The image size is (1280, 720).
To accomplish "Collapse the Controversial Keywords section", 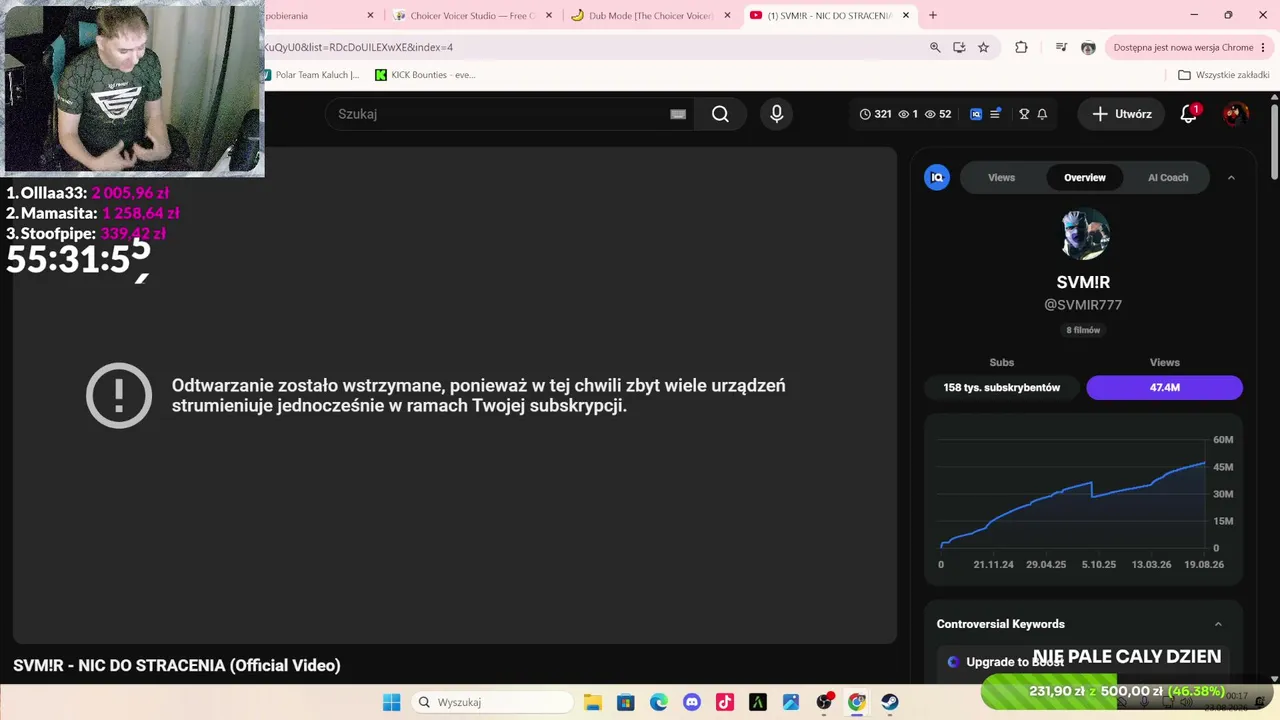I will 1218,624.
